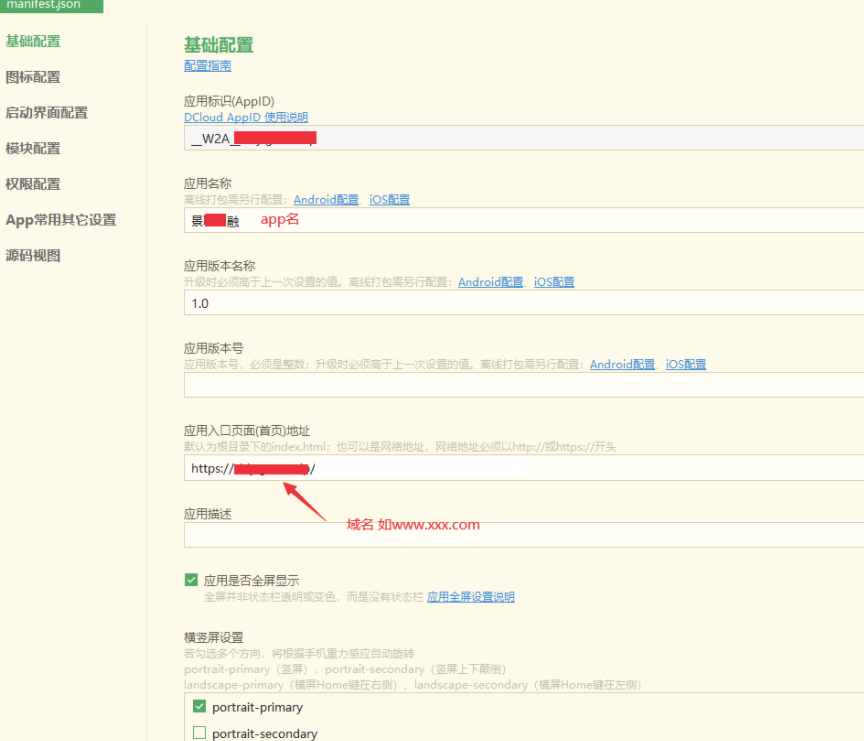Uncheck portrait-primary orientation checkbox
This screenshot has width=864, height=741.
[x=199, y=707]
